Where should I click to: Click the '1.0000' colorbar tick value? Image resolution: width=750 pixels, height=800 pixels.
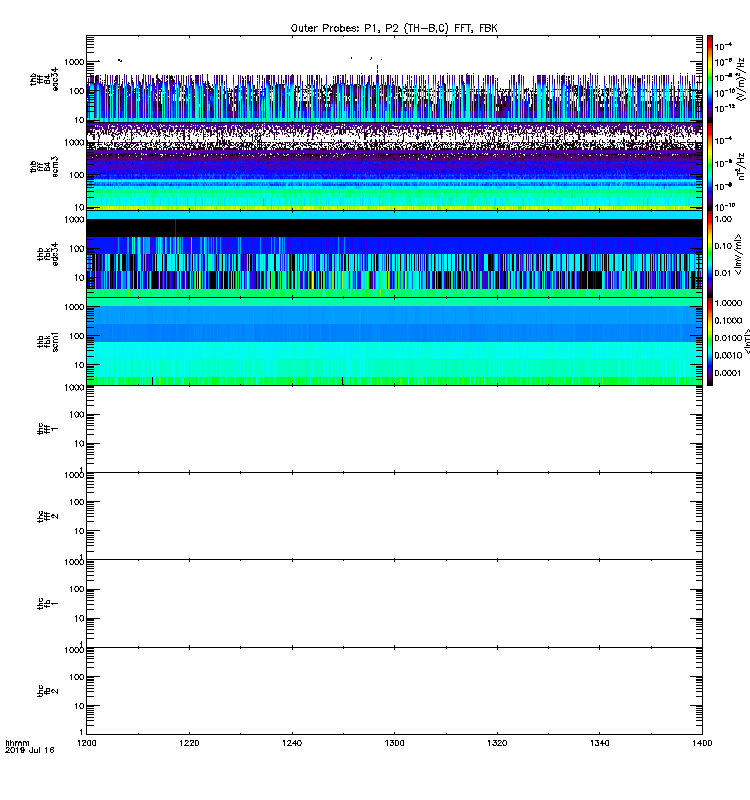[x=728, y=303]
